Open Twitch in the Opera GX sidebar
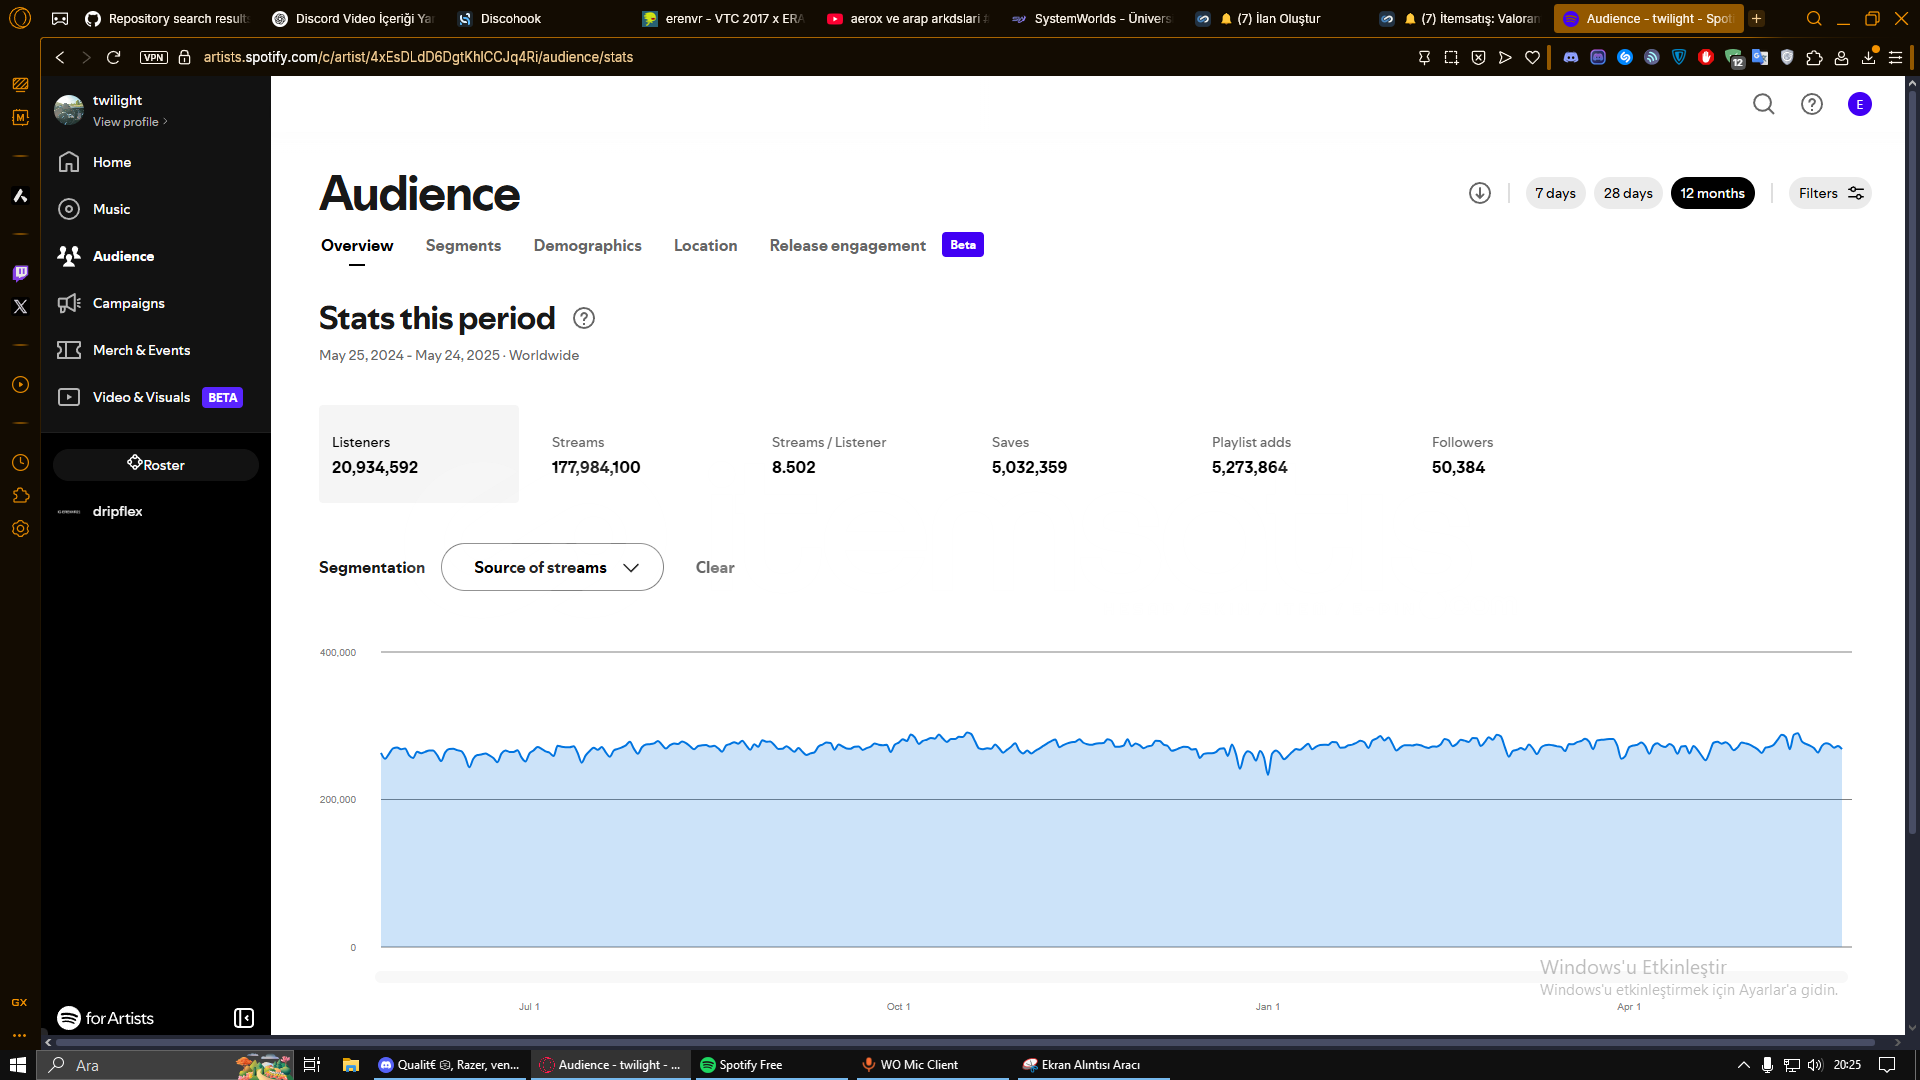This screenshot has width=1920, height=1080. coord(20,273)
